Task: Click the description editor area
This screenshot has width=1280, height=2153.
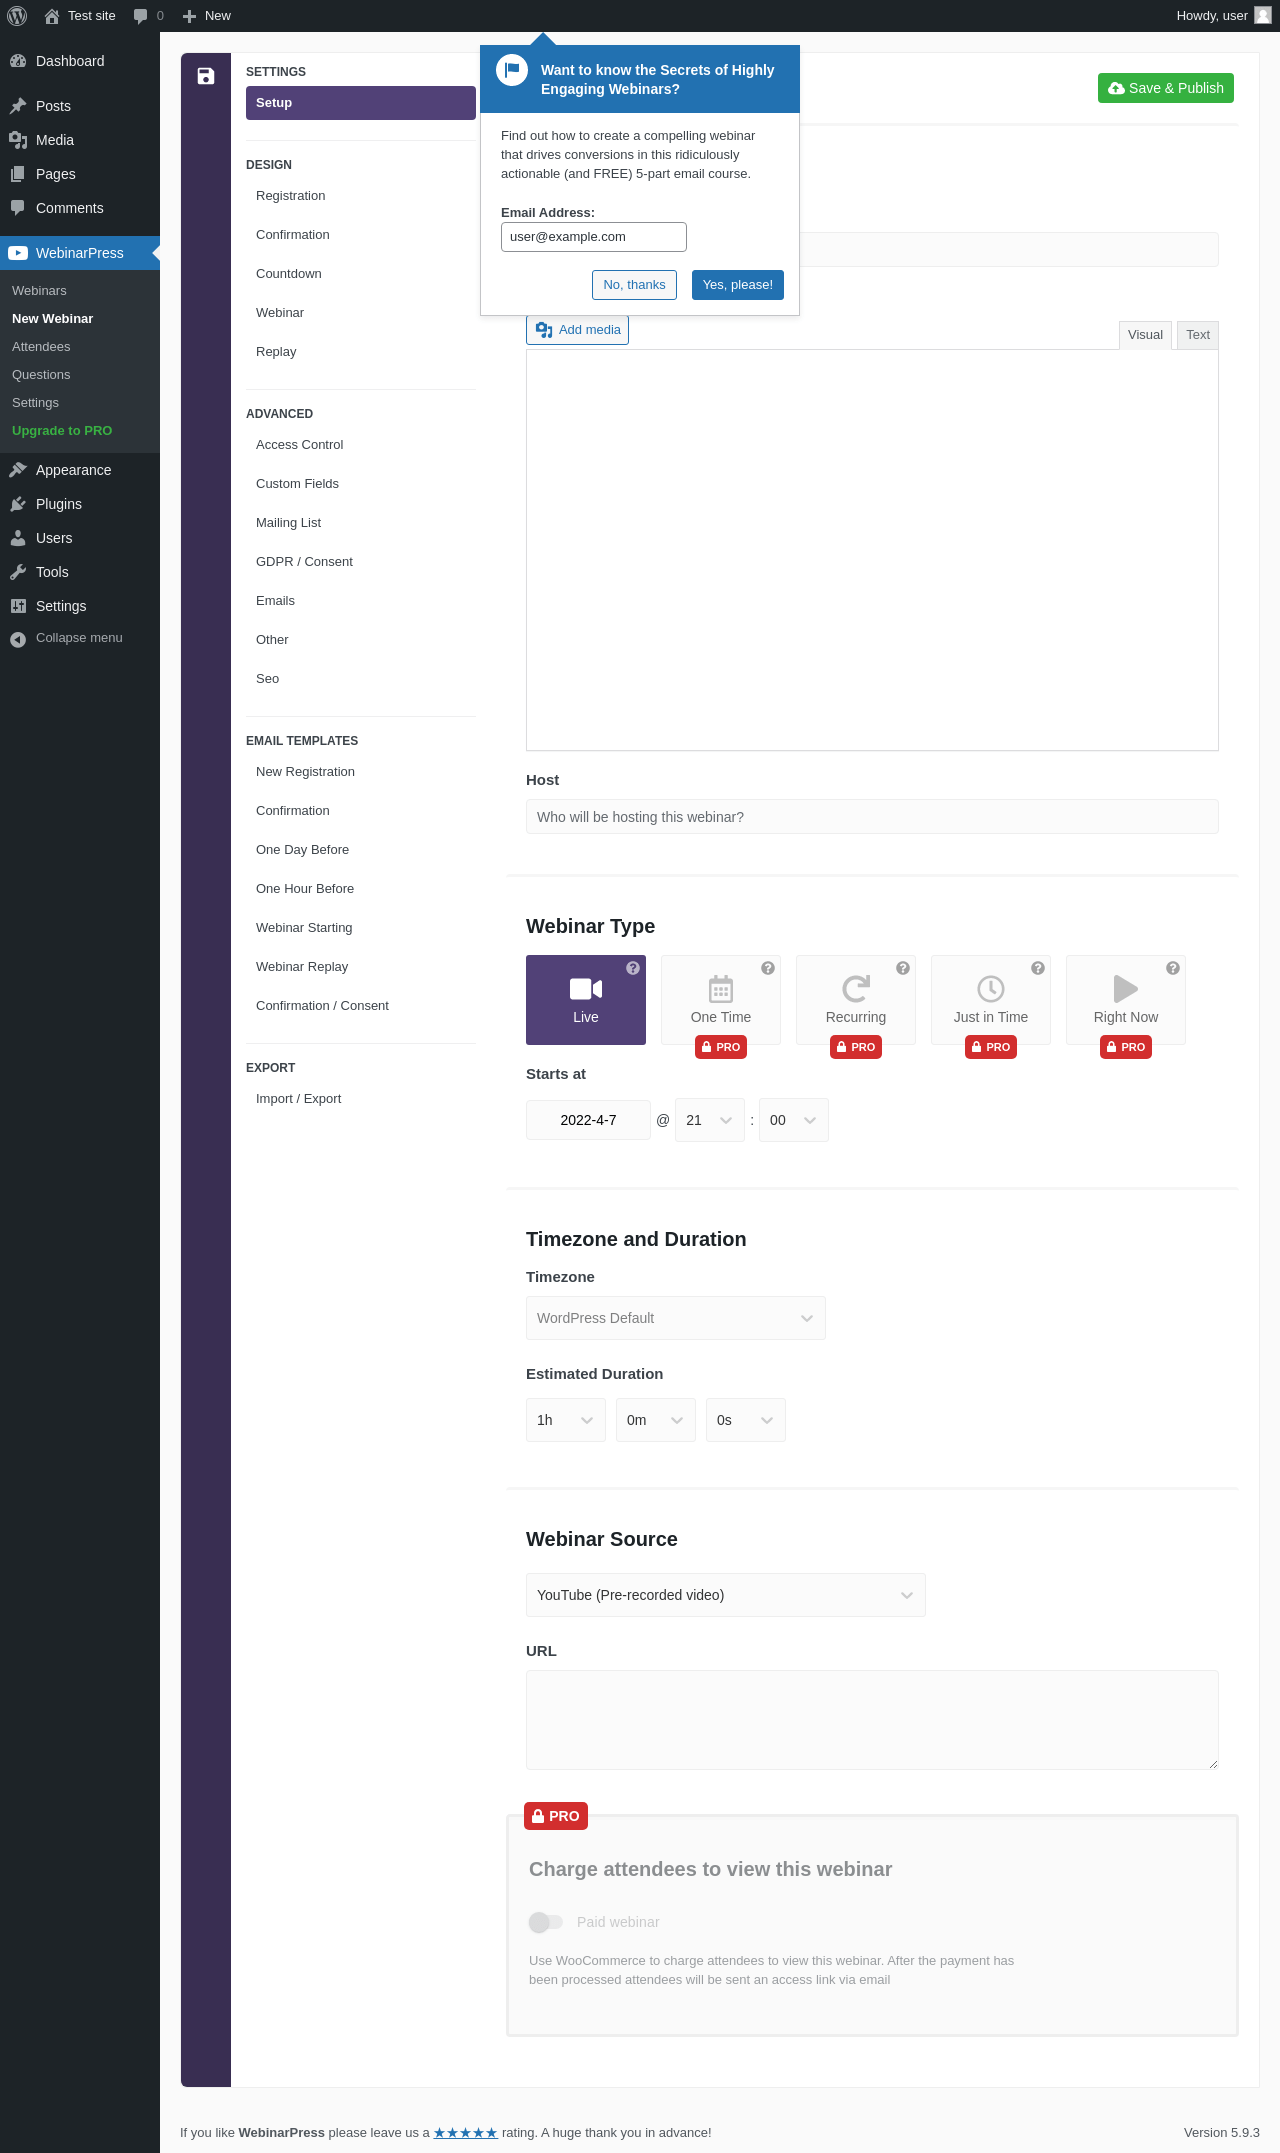Action: coord(872,550)
